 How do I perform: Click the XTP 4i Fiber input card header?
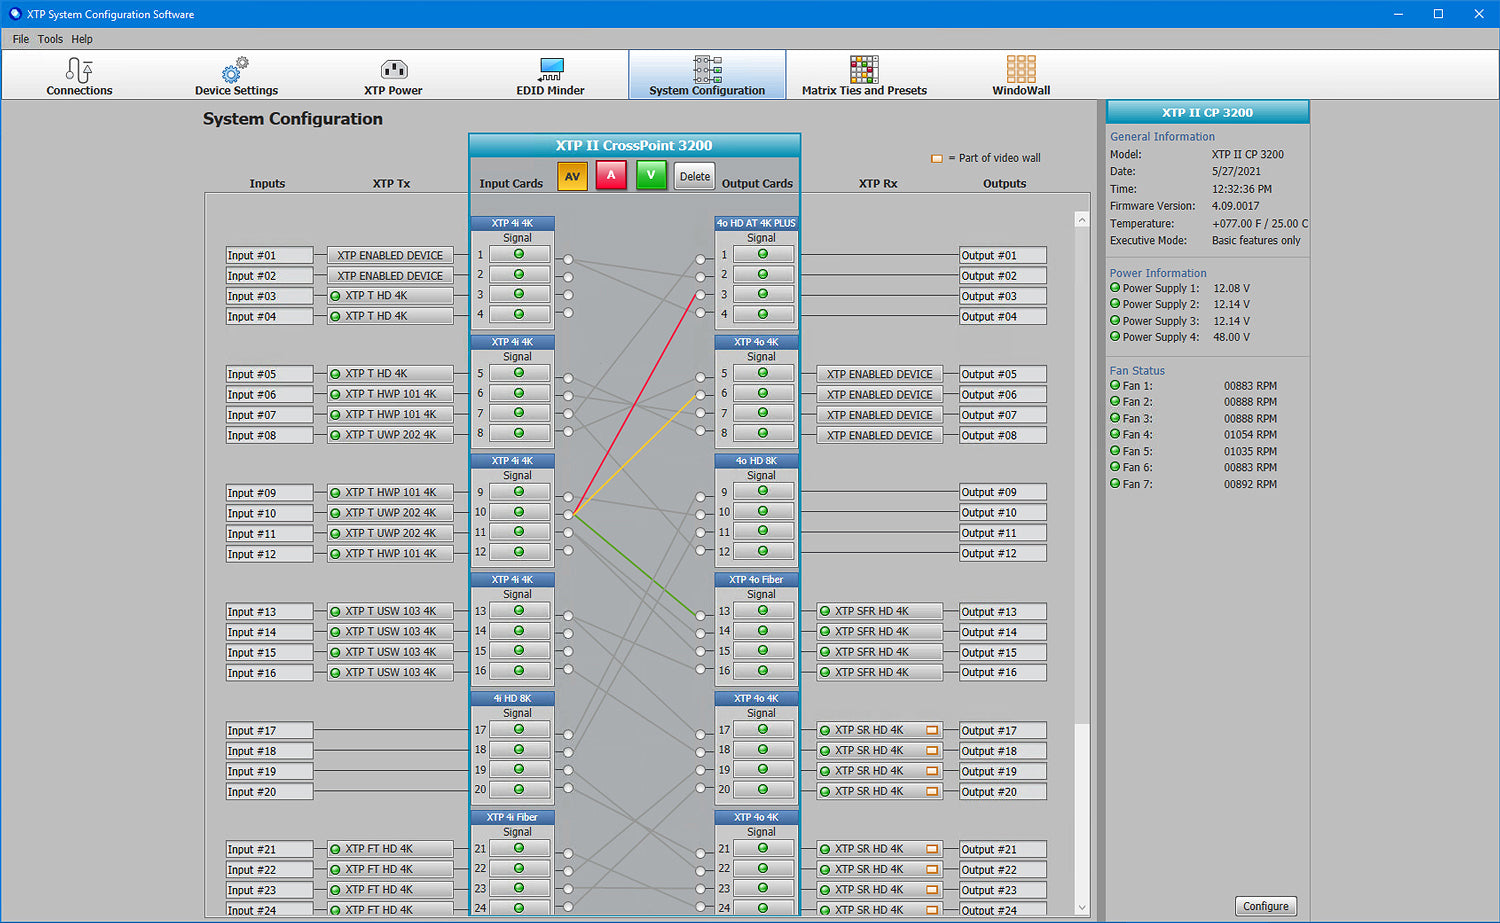[x=512, y=817]
